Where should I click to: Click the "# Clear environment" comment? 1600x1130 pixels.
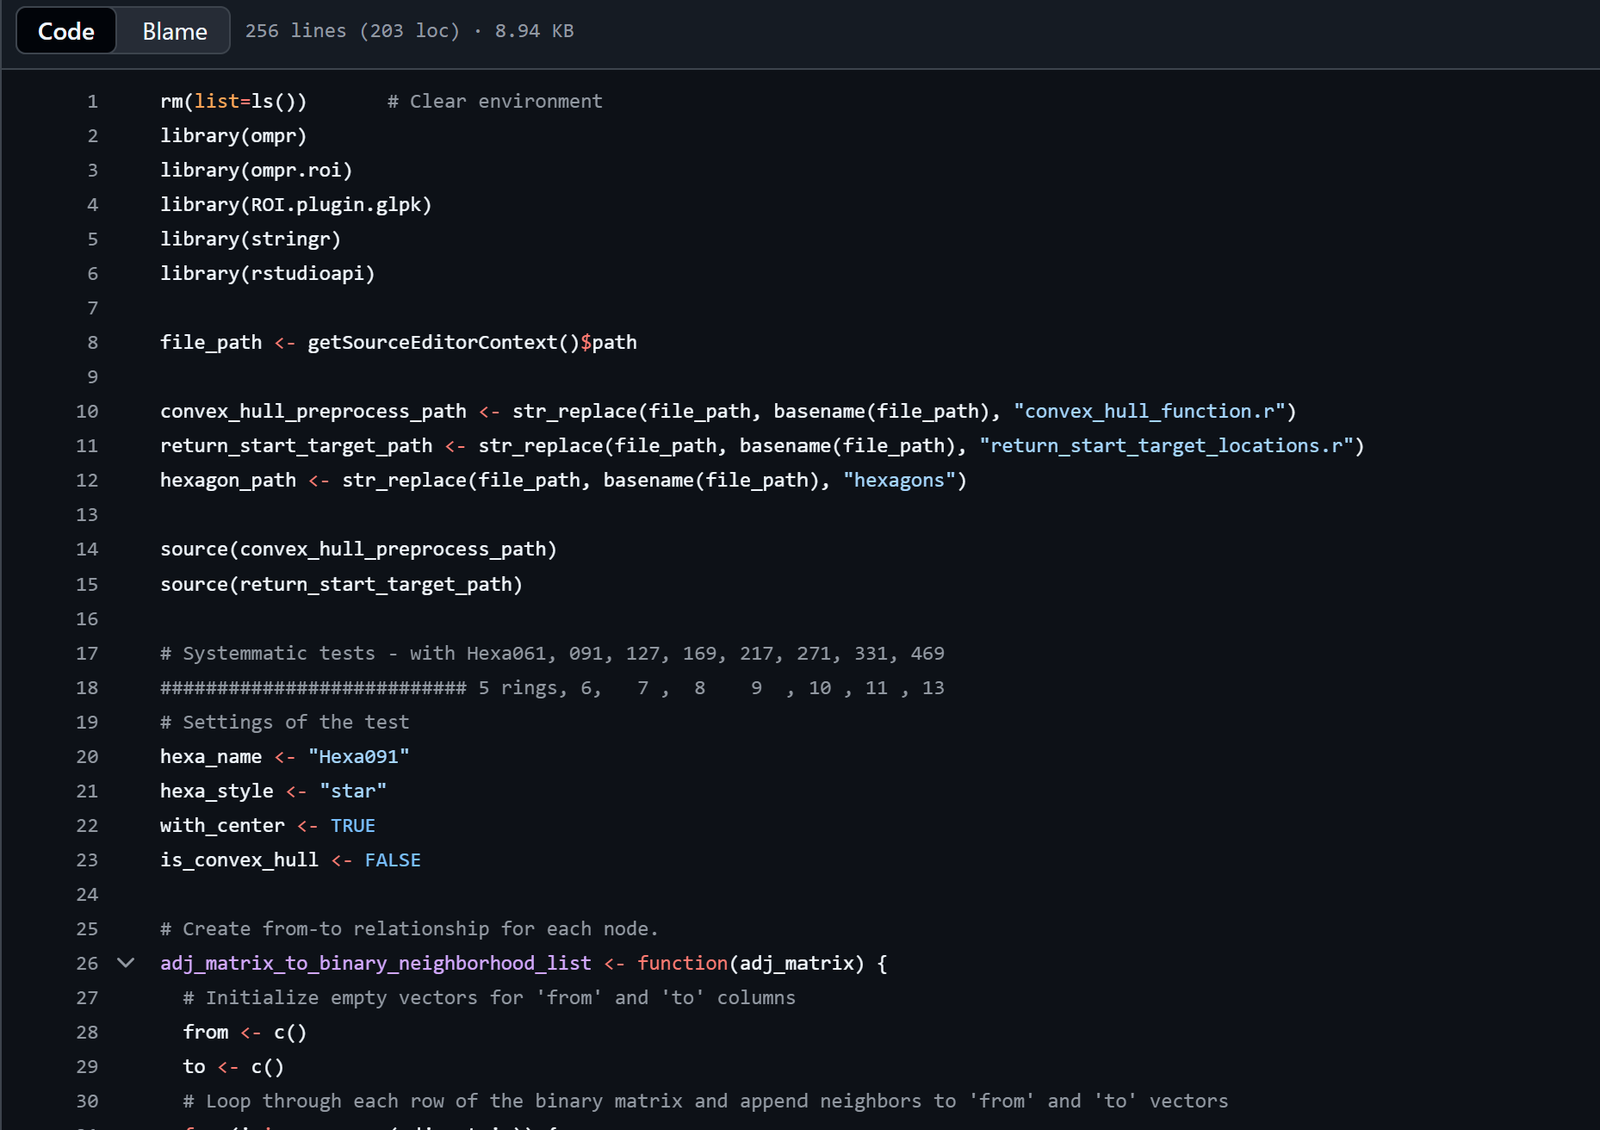coord(495,101)
